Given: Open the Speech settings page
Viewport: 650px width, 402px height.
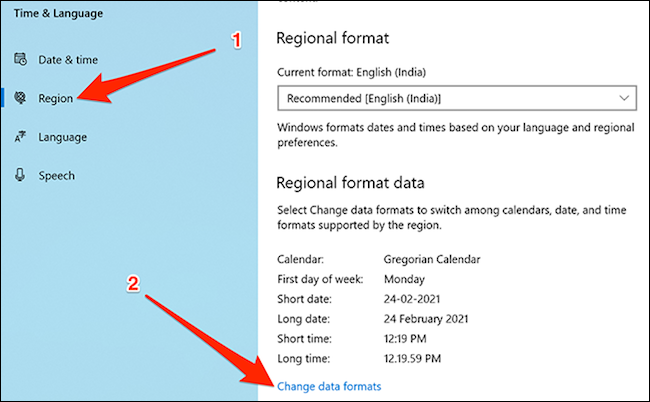Looking at the screenshot, I should click(x=56, y=175).
